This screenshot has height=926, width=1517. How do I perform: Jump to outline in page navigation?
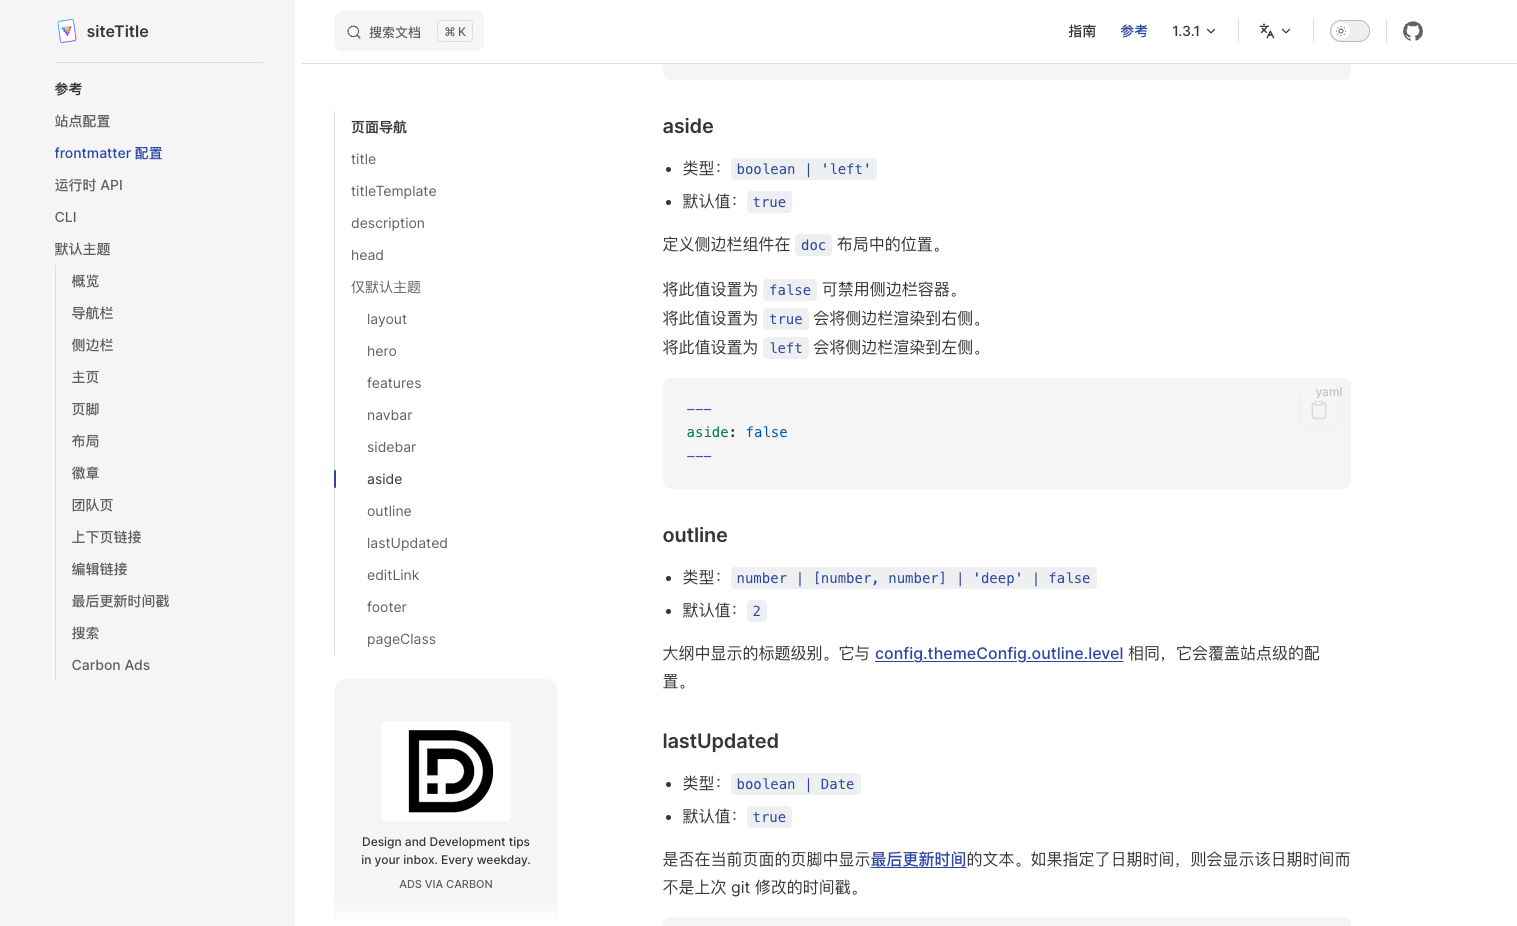click(389, 511)
